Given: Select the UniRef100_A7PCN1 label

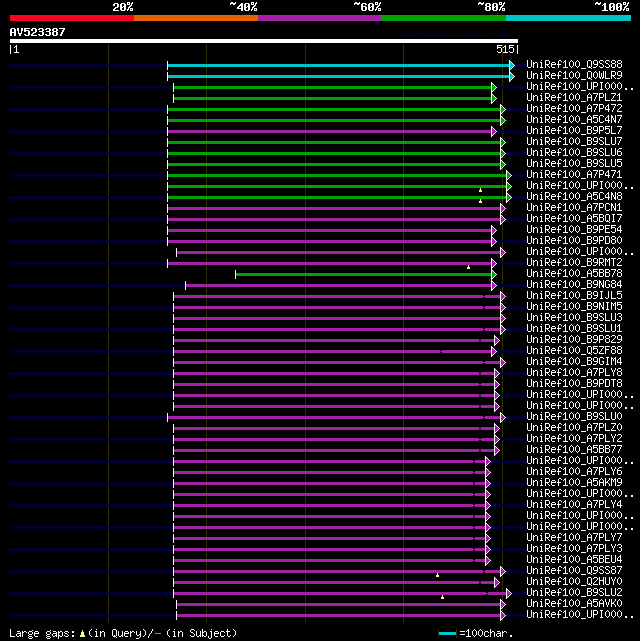Looking at the screenshot, I should point(574,207).
